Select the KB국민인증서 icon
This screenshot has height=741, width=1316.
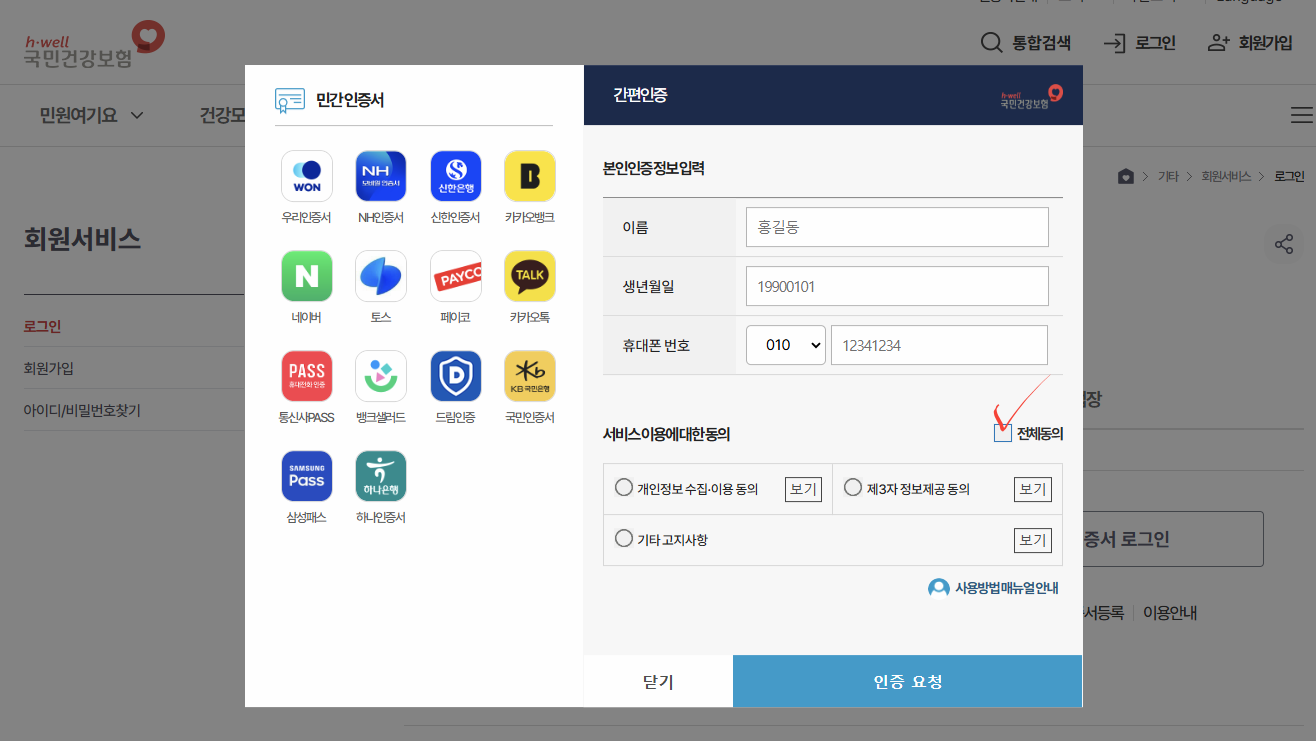[x=529, y=376]
